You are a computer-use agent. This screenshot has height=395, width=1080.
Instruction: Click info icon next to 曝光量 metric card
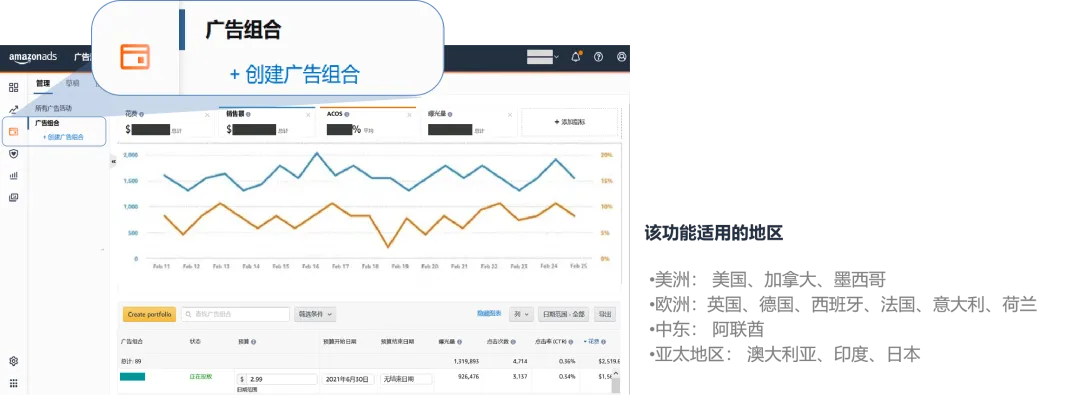point(450,114)
